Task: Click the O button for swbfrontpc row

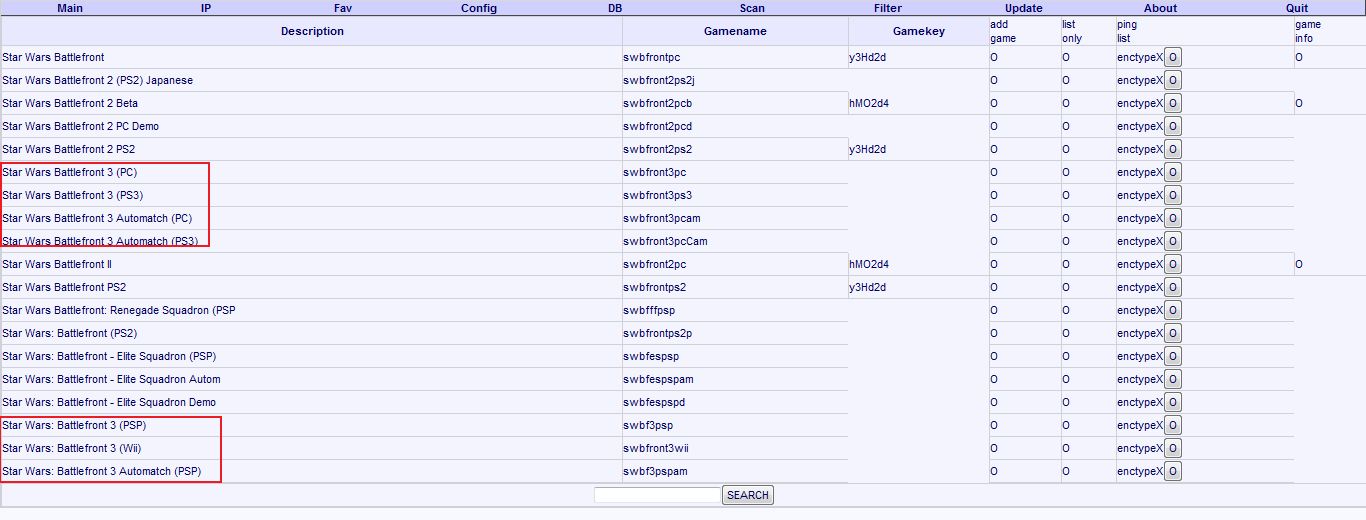Action: (1172, 57)
